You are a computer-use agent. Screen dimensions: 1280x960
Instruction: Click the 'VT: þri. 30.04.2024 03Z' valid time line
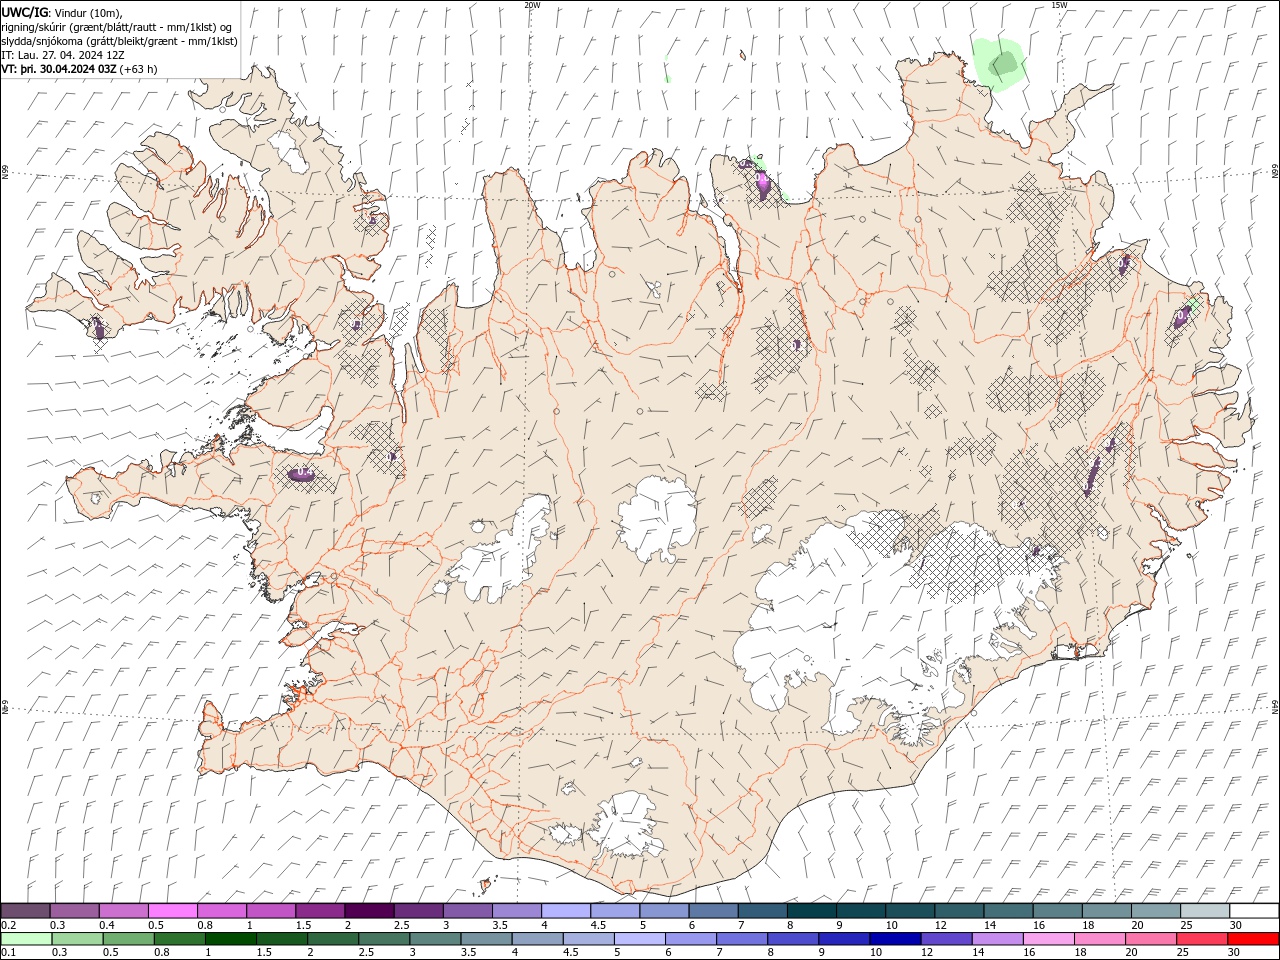tap(59, 69)
